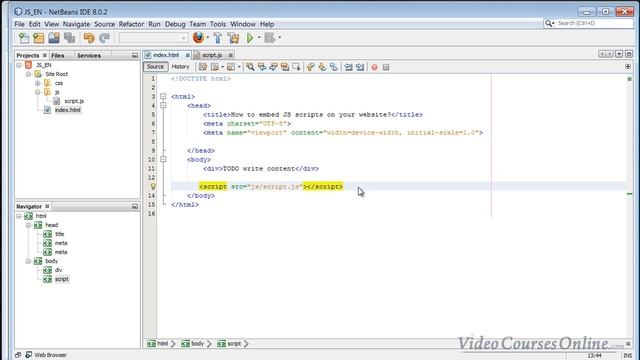Image resolution: width=640 pixels, height=360 pixels.
Task: Close the index.html editor tab
Action: pyautogui.click(x=187, y=55)
